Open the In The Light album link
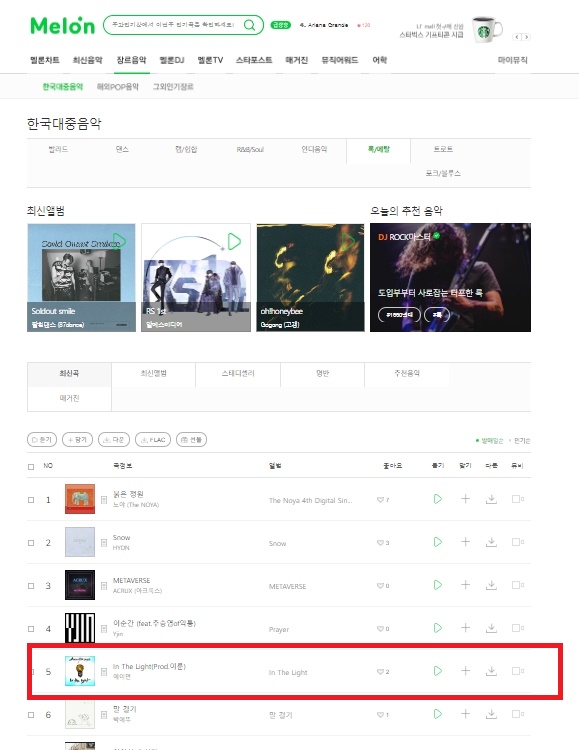 point(288,673)
